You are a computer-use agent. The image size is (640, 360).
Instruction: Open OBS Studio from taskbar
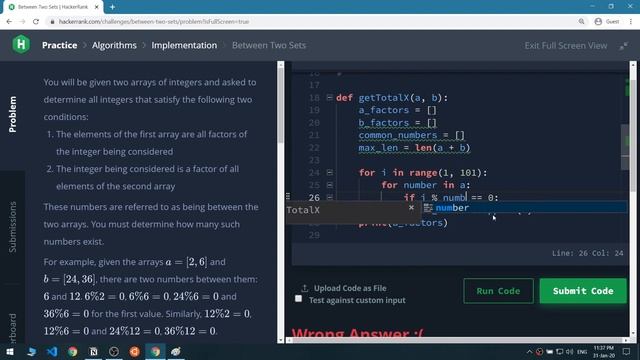tap(114, 352)
